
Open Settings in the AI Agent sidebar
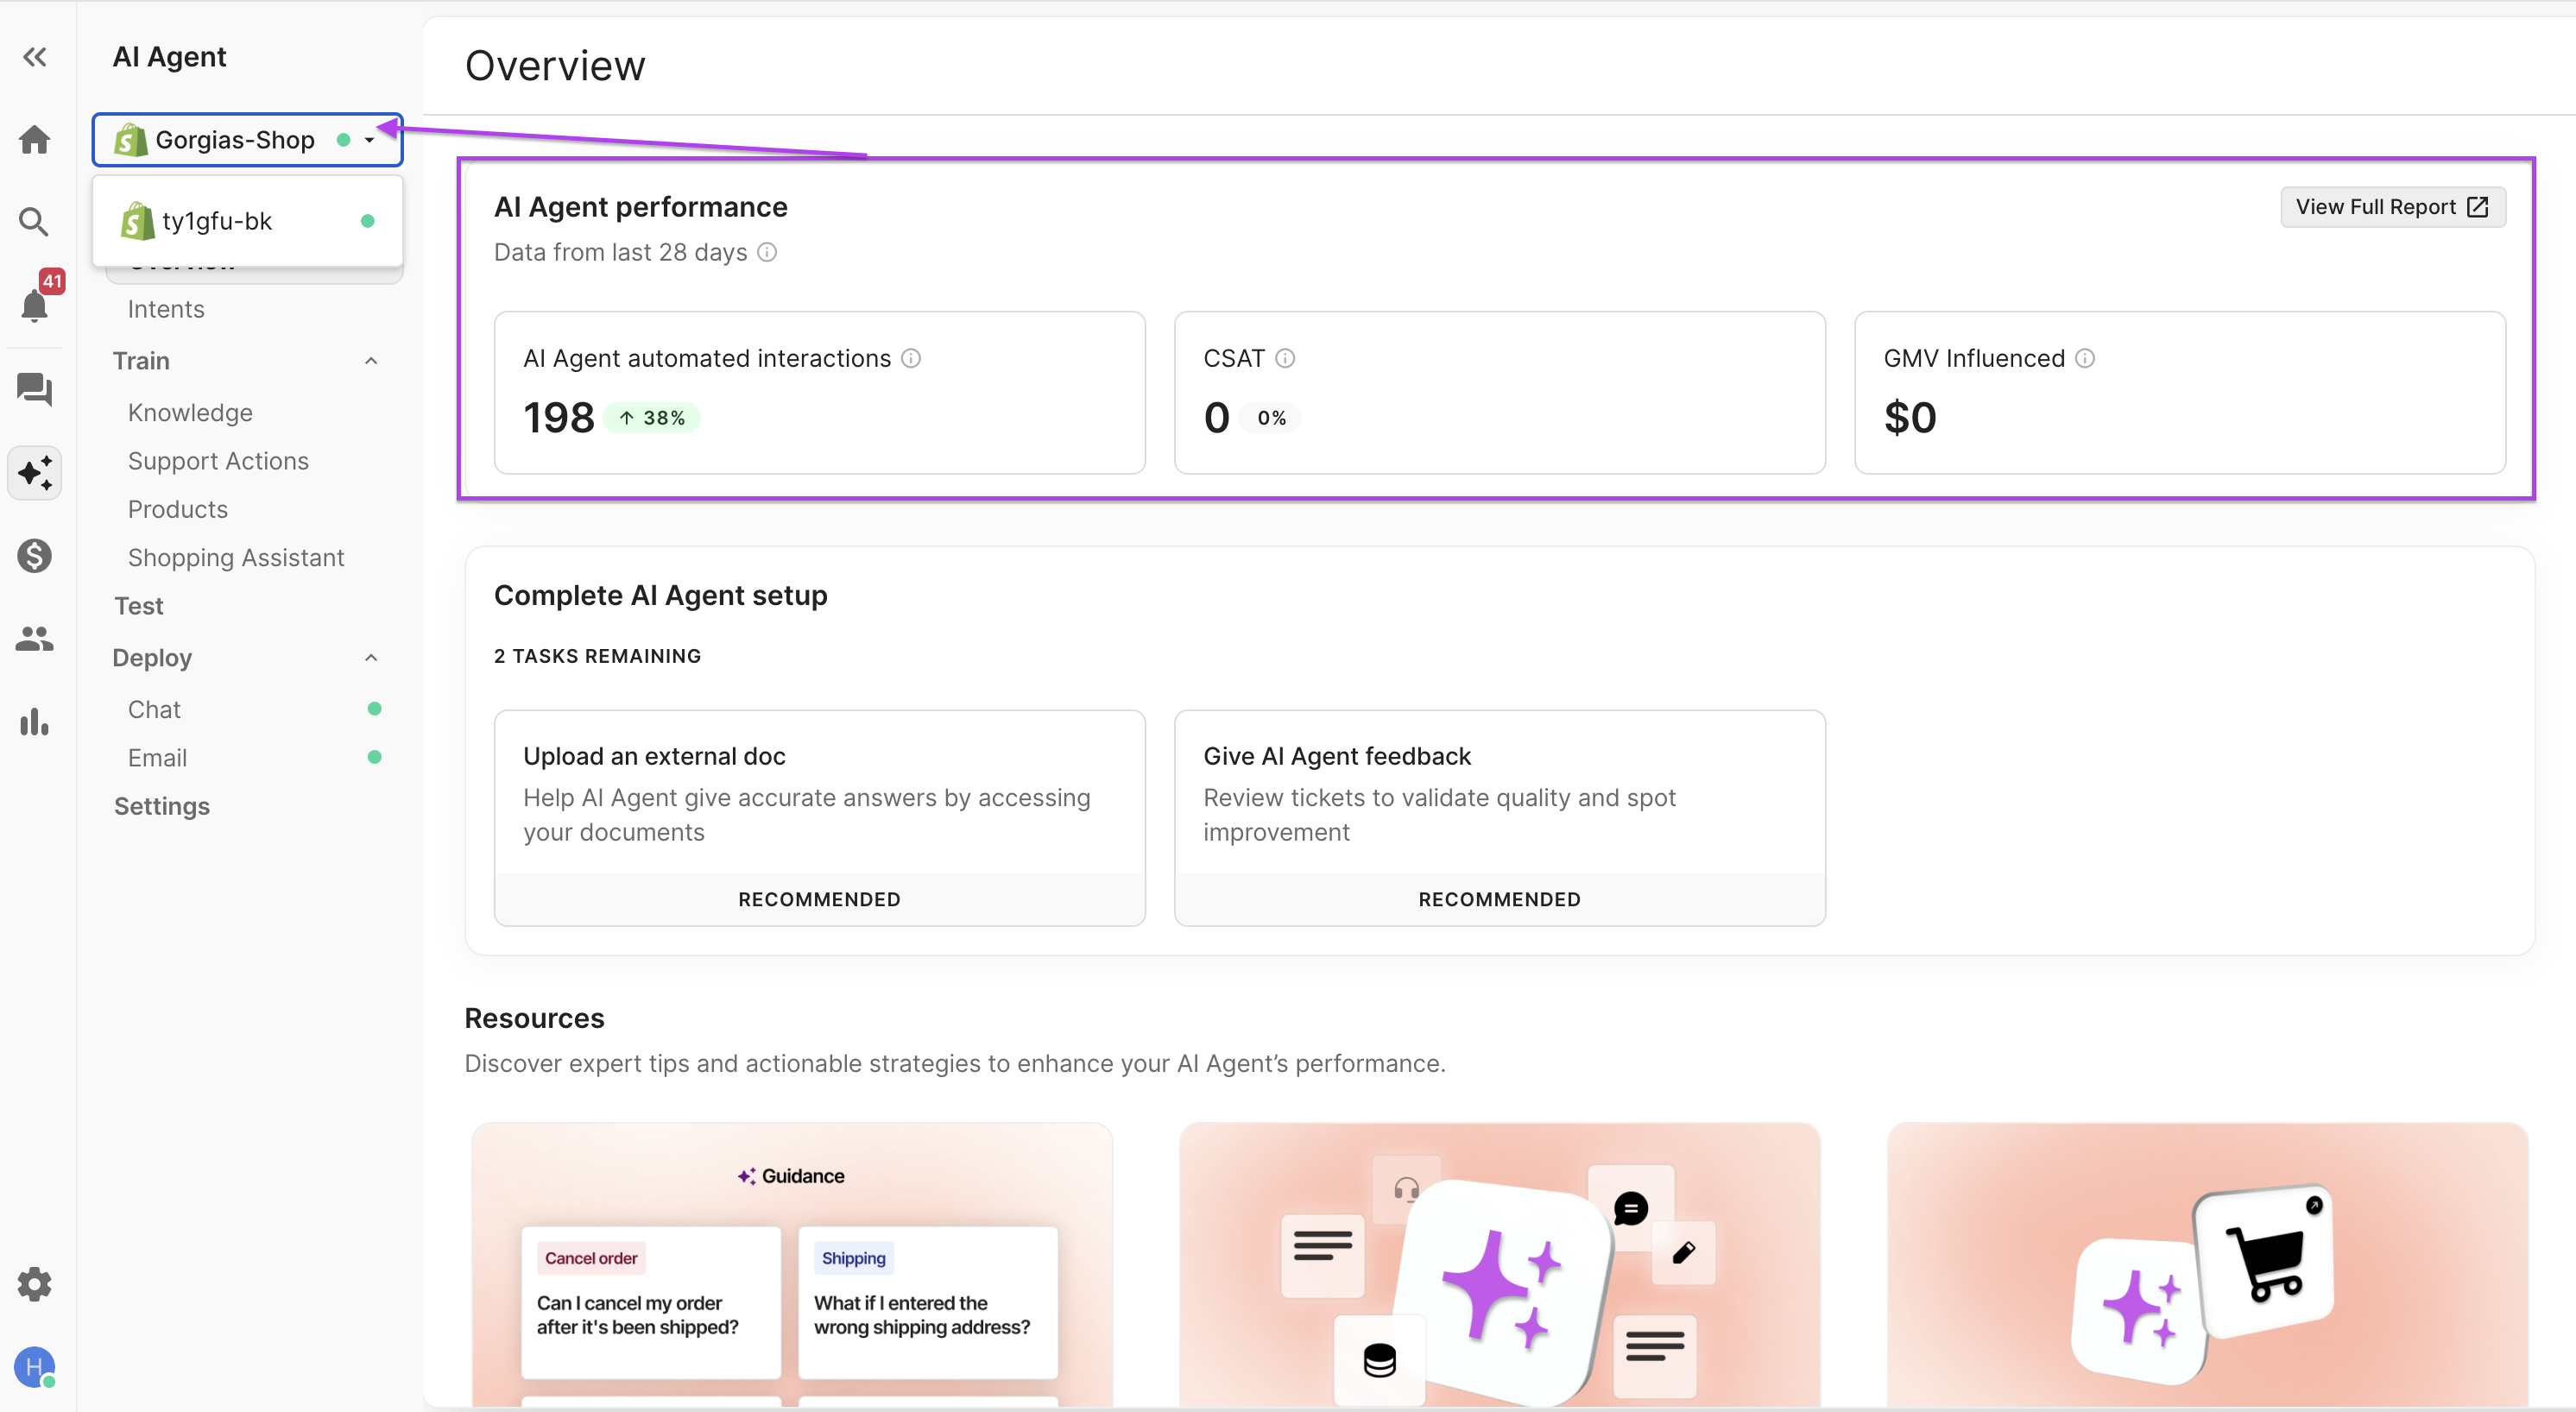tap(162, 806)
